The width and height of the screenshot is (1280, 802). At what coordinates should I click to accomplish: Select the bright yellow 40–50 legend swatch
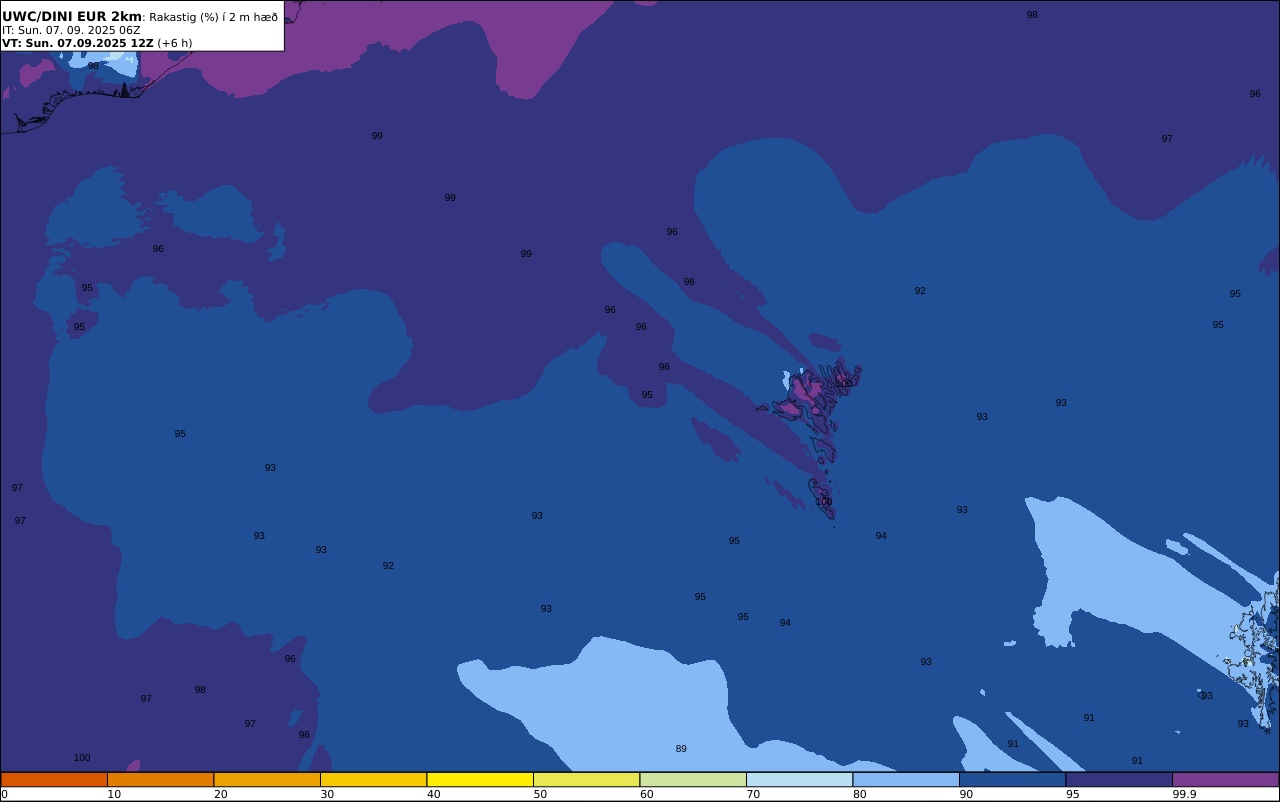(480, 779)
